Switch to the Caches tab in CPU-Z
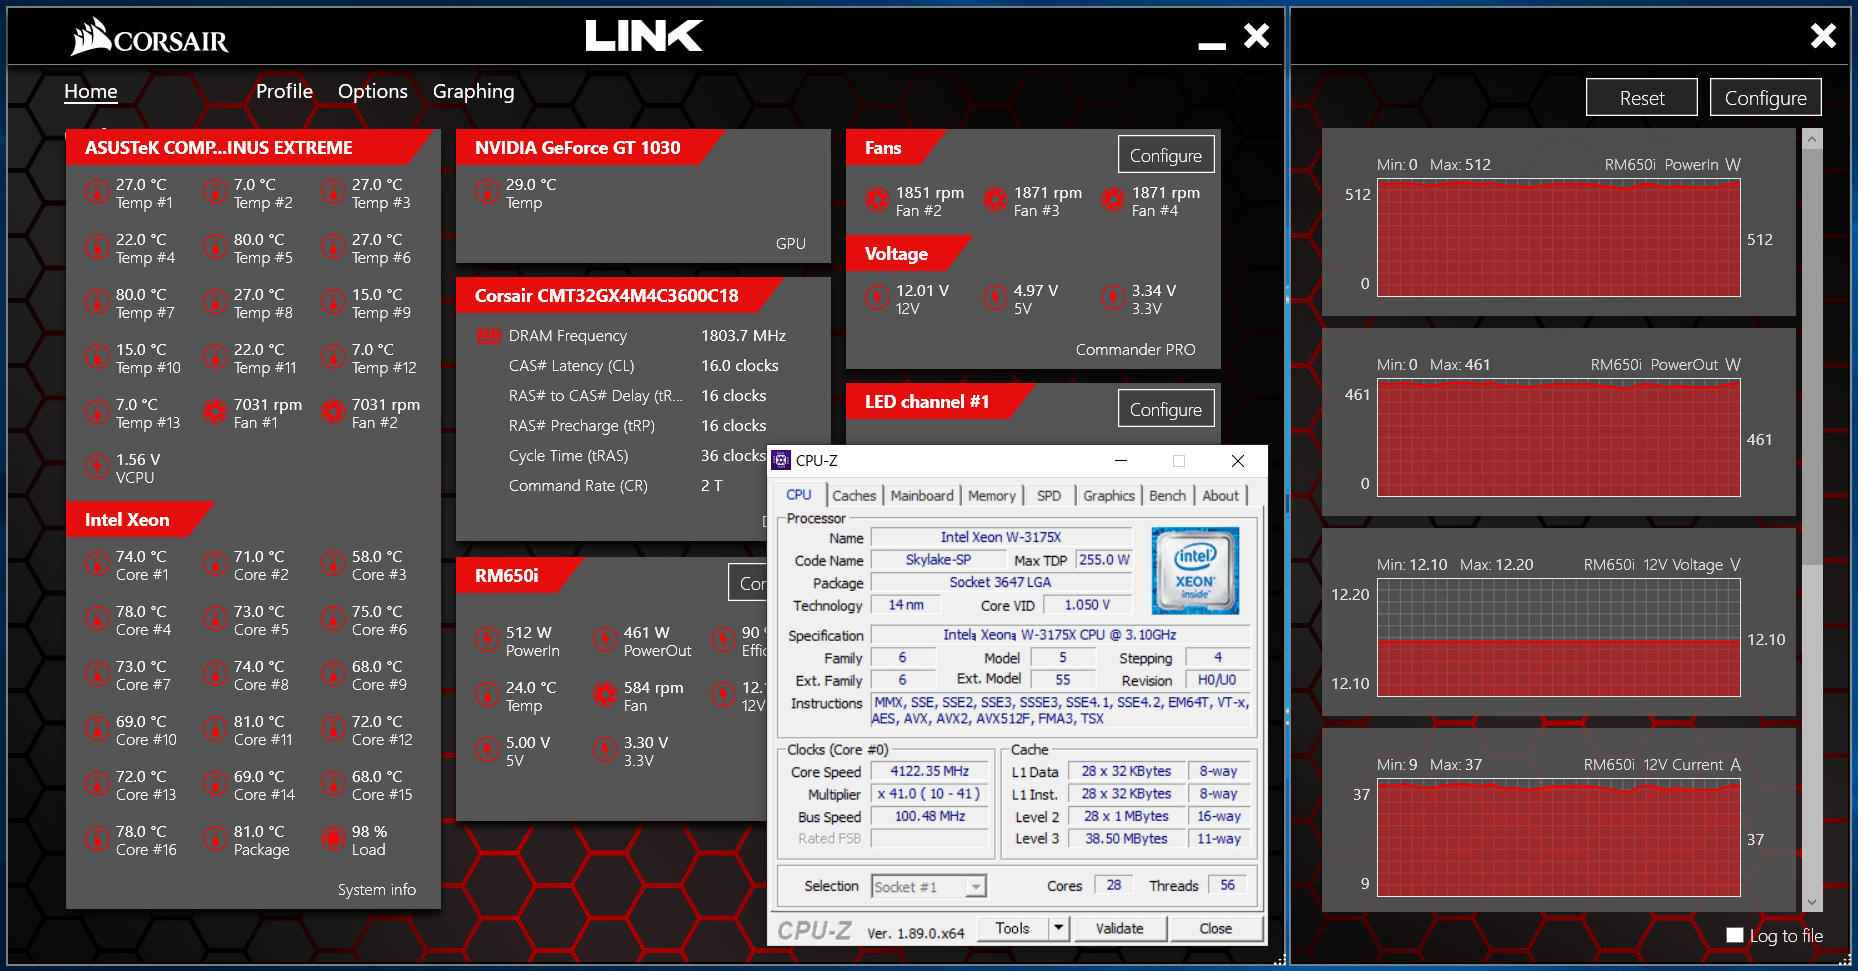Viewport: 1858px width, 971px height. pyautogui.click(x=854, y=495)
